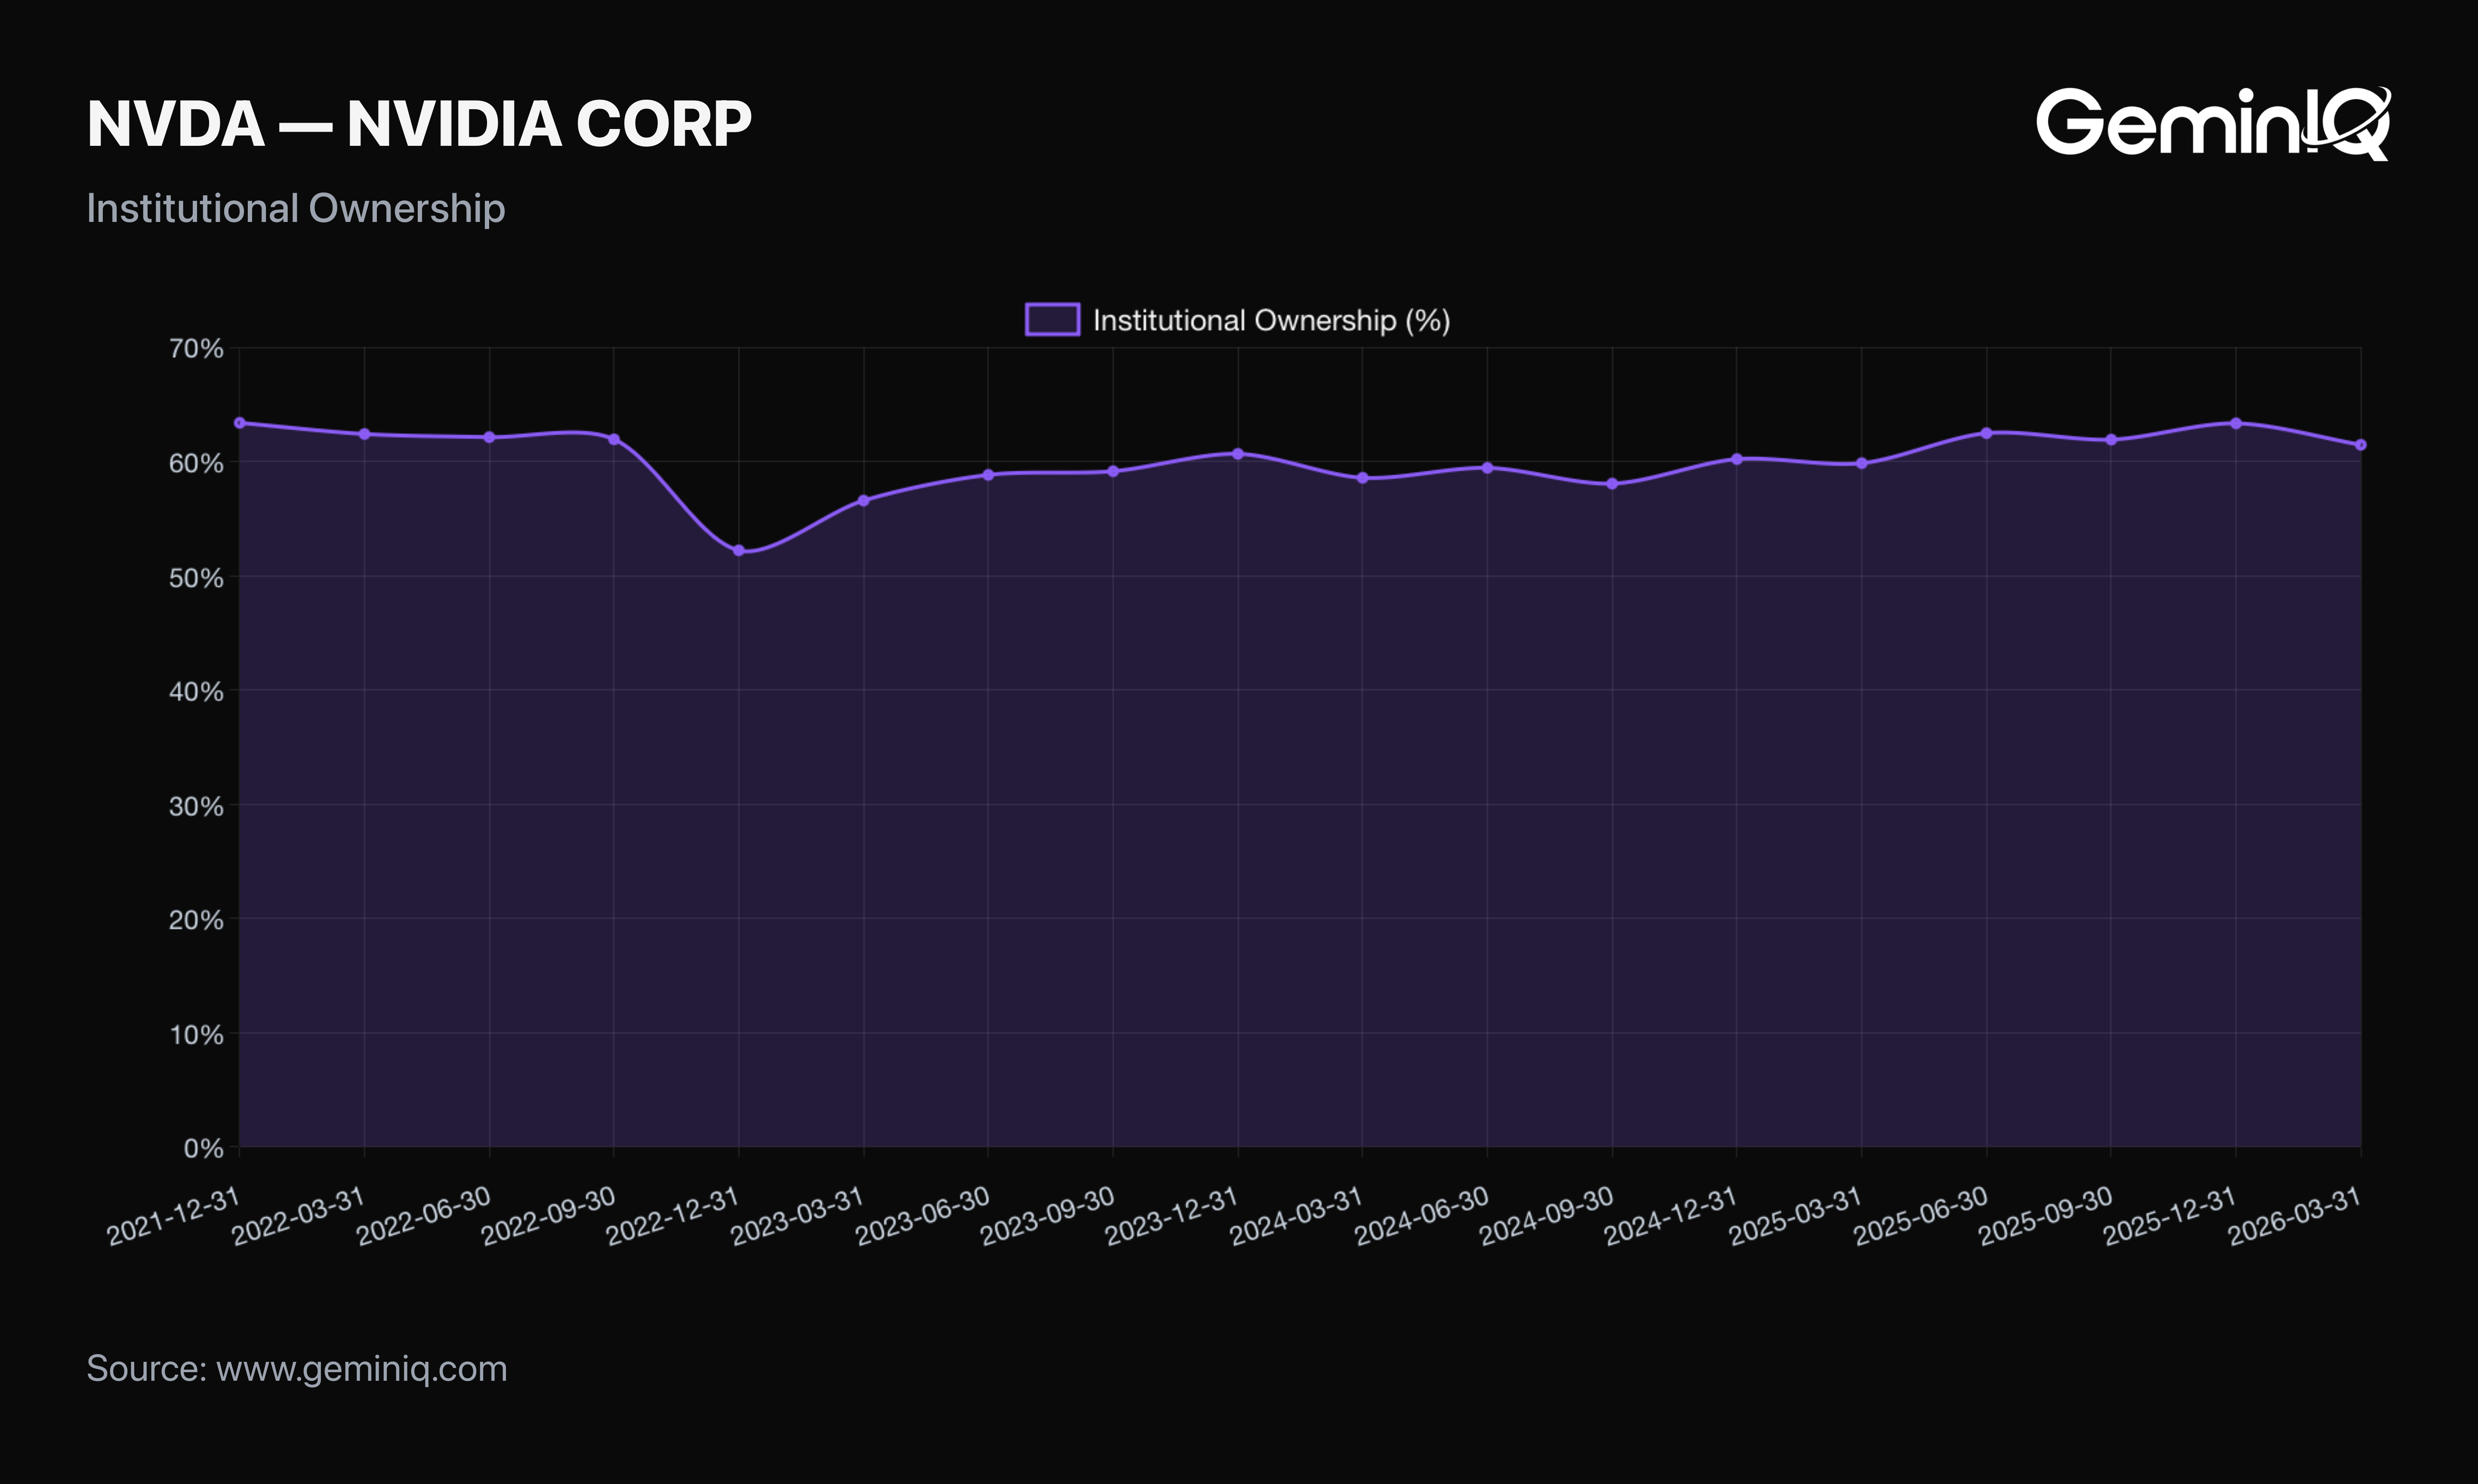Click the 2023-09-30 x-axis date label
Image resolution: width=2478 pixels, height=1484 pixels.
pos(1047,1217)
